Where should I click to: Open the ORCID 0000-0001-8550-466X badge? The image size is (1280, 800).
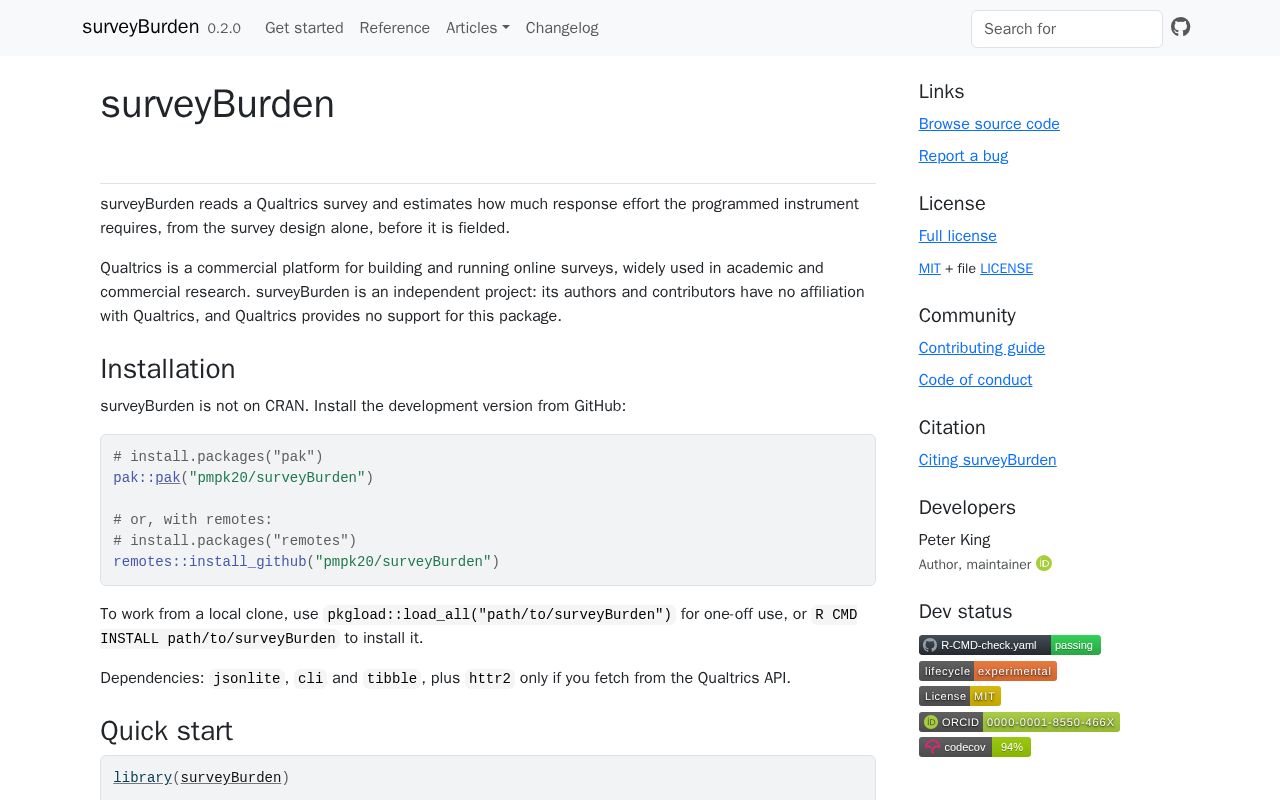pos(1019,722)
